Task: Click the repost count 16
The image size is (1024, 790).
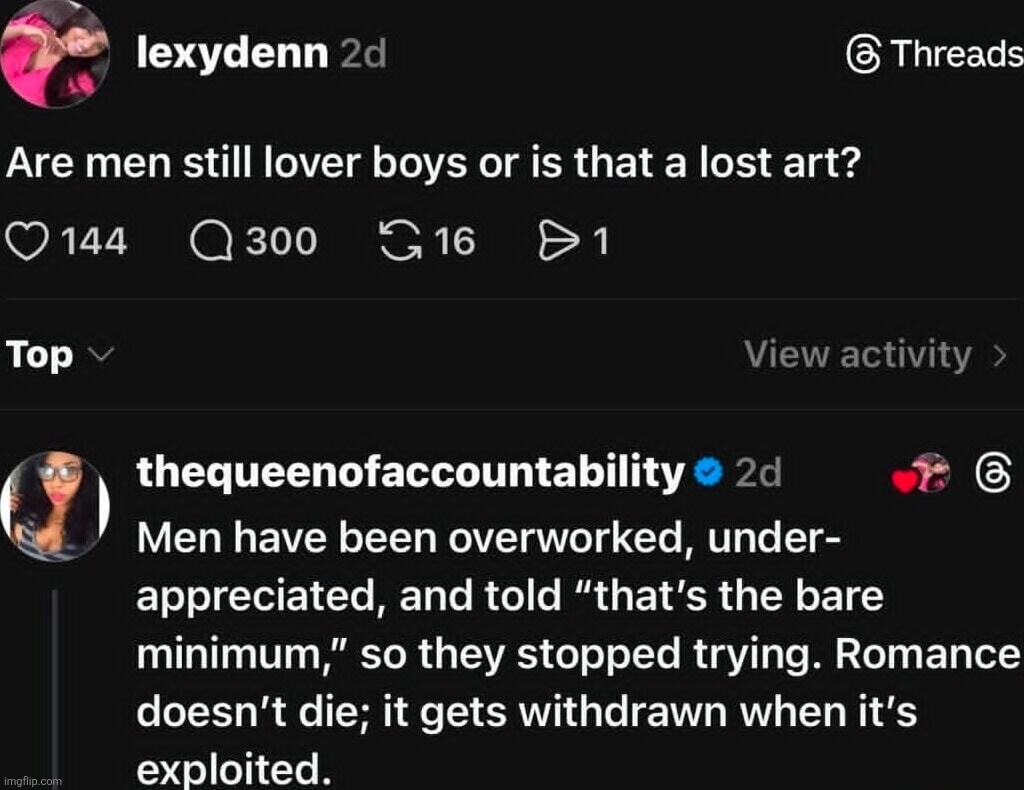Action: pyautogui.click(x=455, y=241)
